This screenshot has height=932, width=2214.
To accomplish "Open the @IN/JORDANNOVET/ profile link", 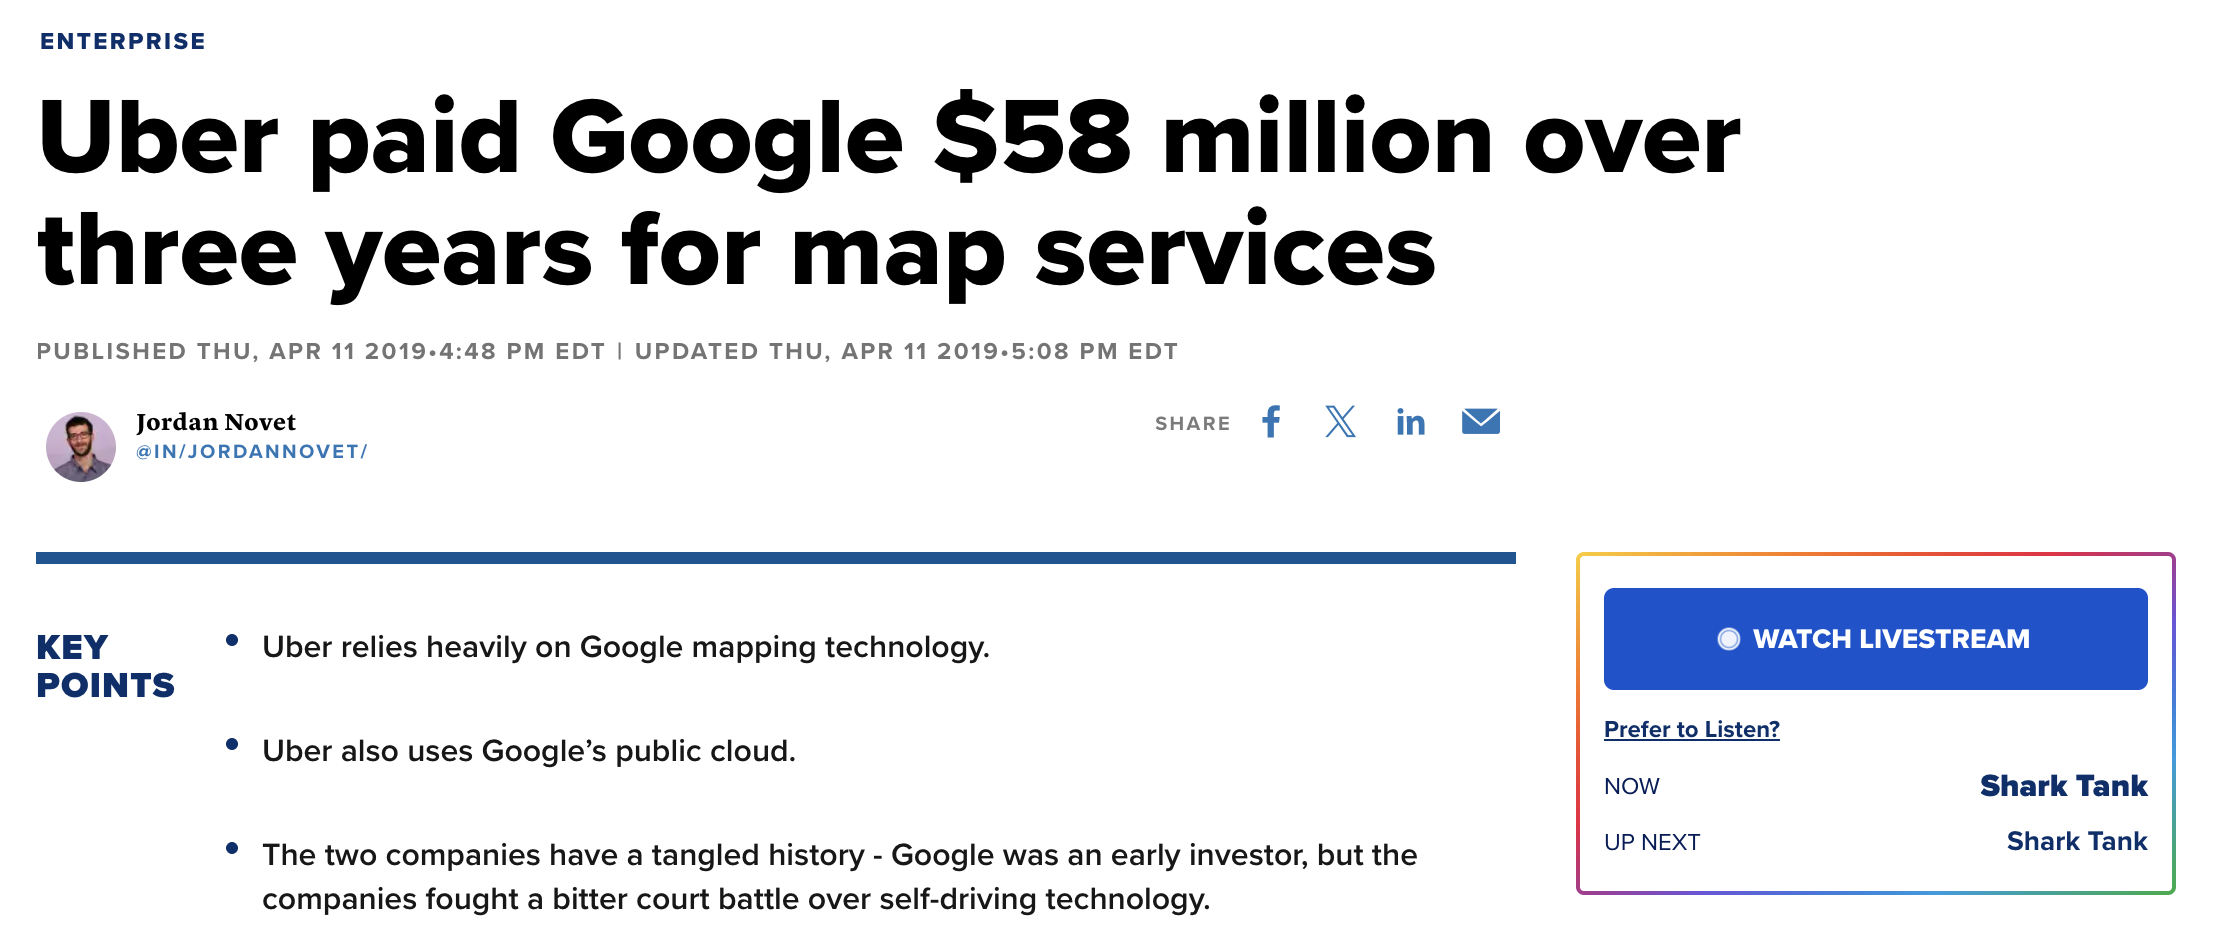I will pos(252,452).
